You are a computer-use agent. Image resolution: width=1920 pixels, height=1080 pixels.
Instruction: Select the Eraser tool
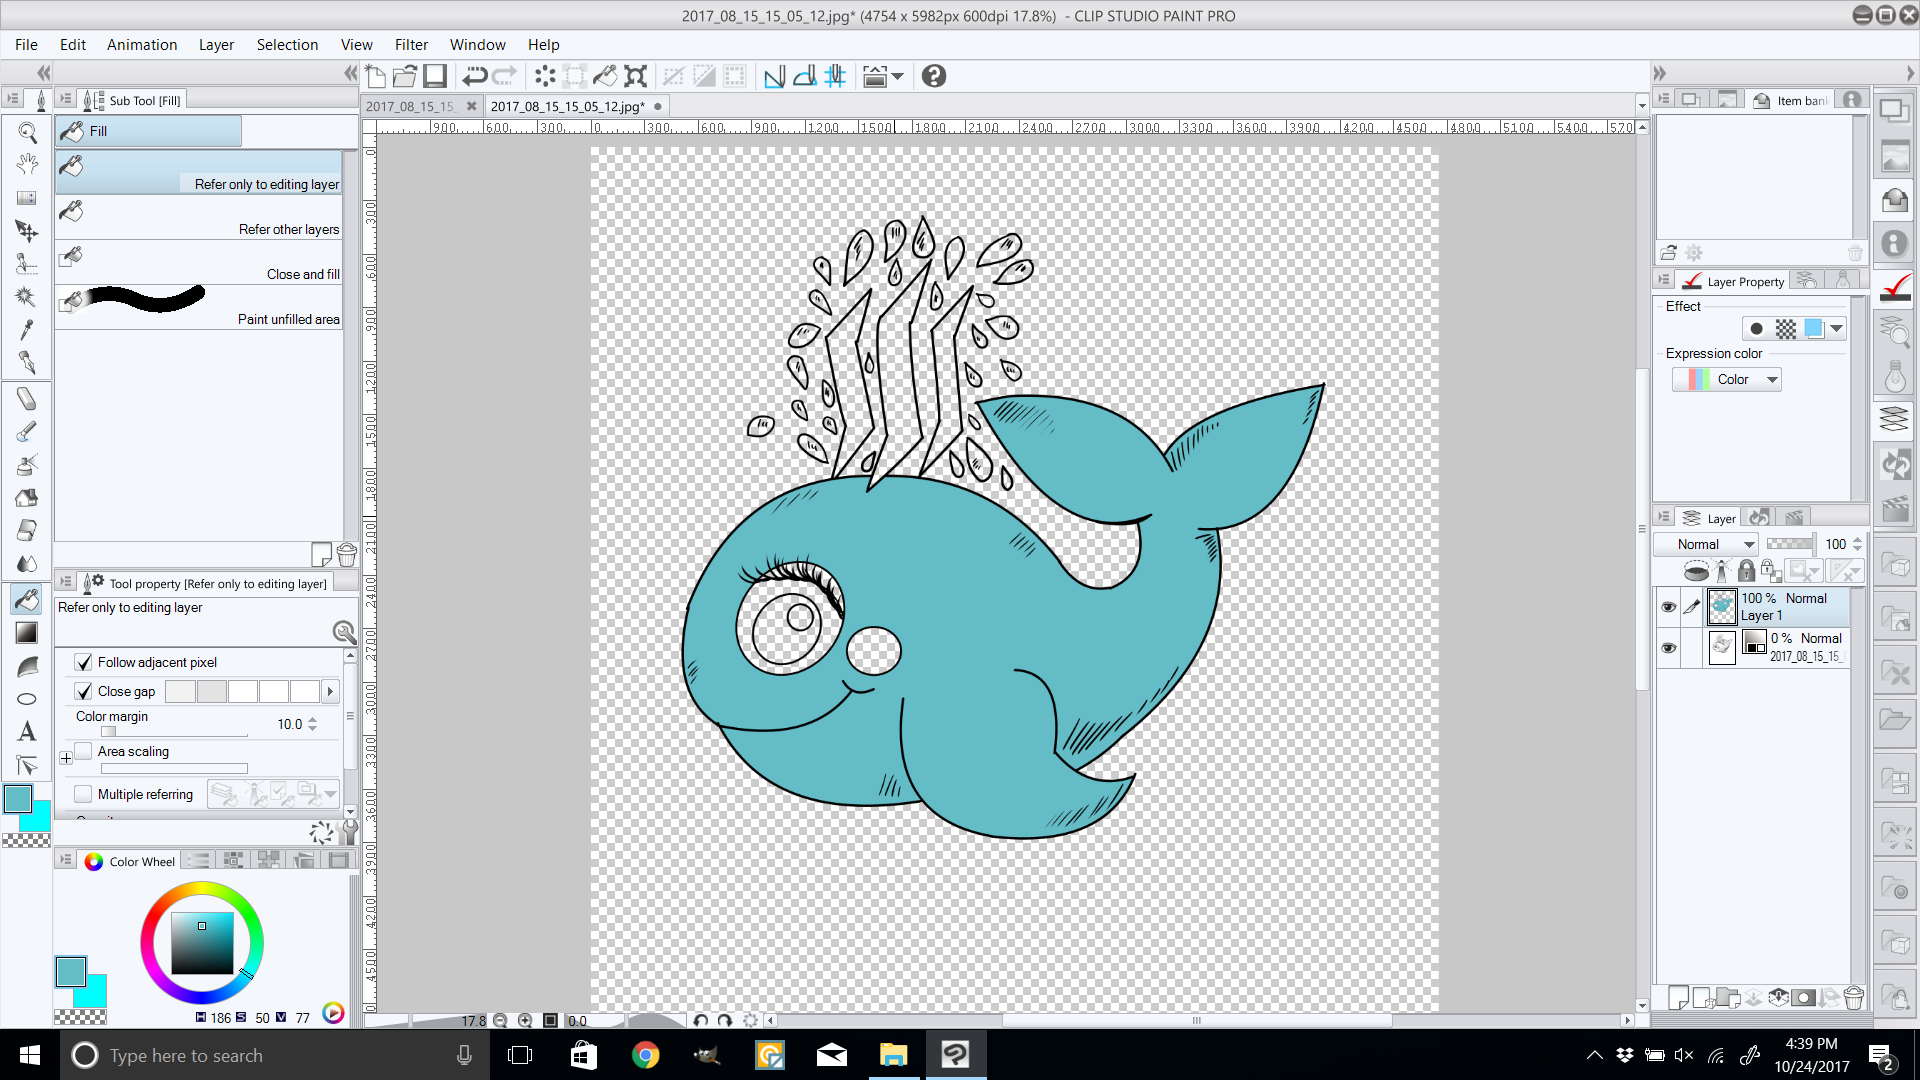tap(27, 531)
